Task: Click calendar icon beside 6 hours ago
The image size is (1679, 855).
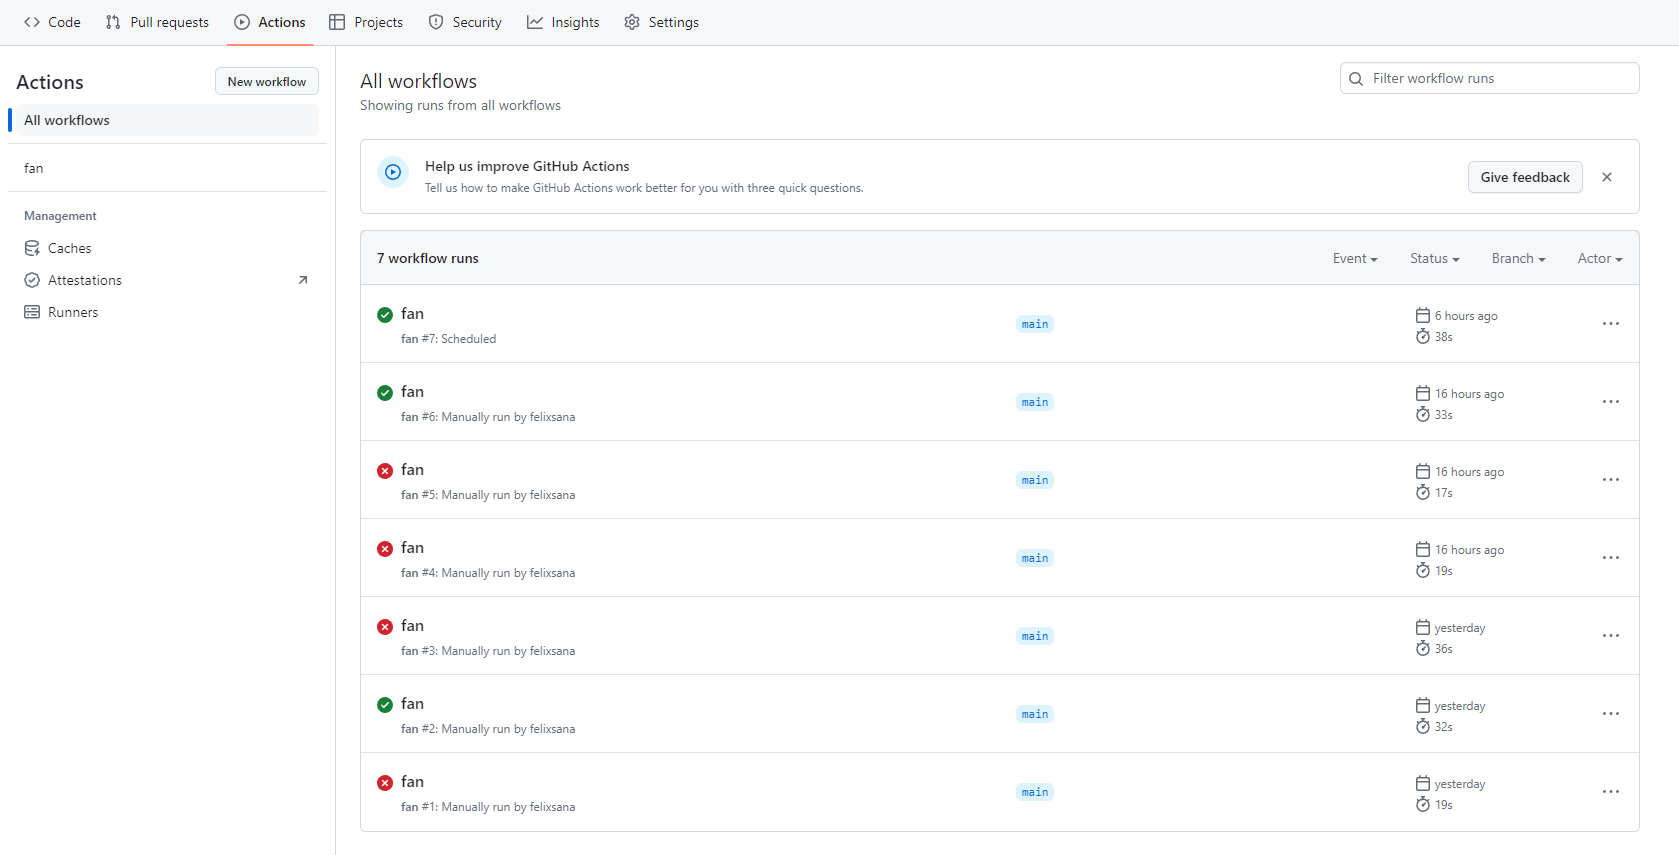Action: coord(1423,315)
